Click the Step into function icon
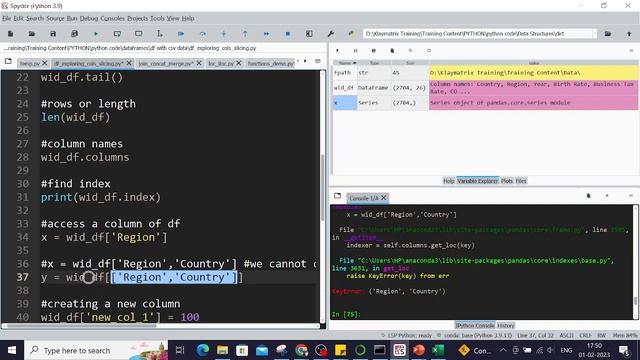 224,34
